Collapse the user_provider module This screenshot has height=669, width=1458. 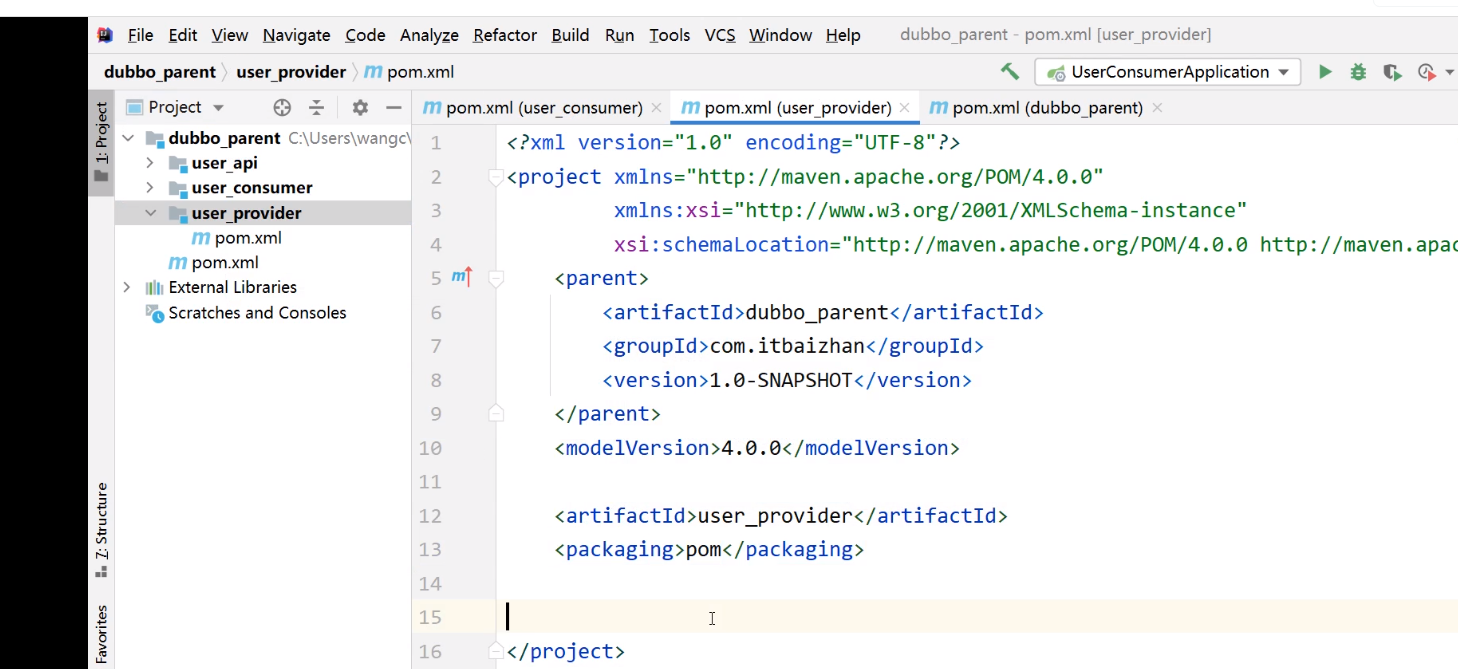pyautogui.click(x=150, y=213)
